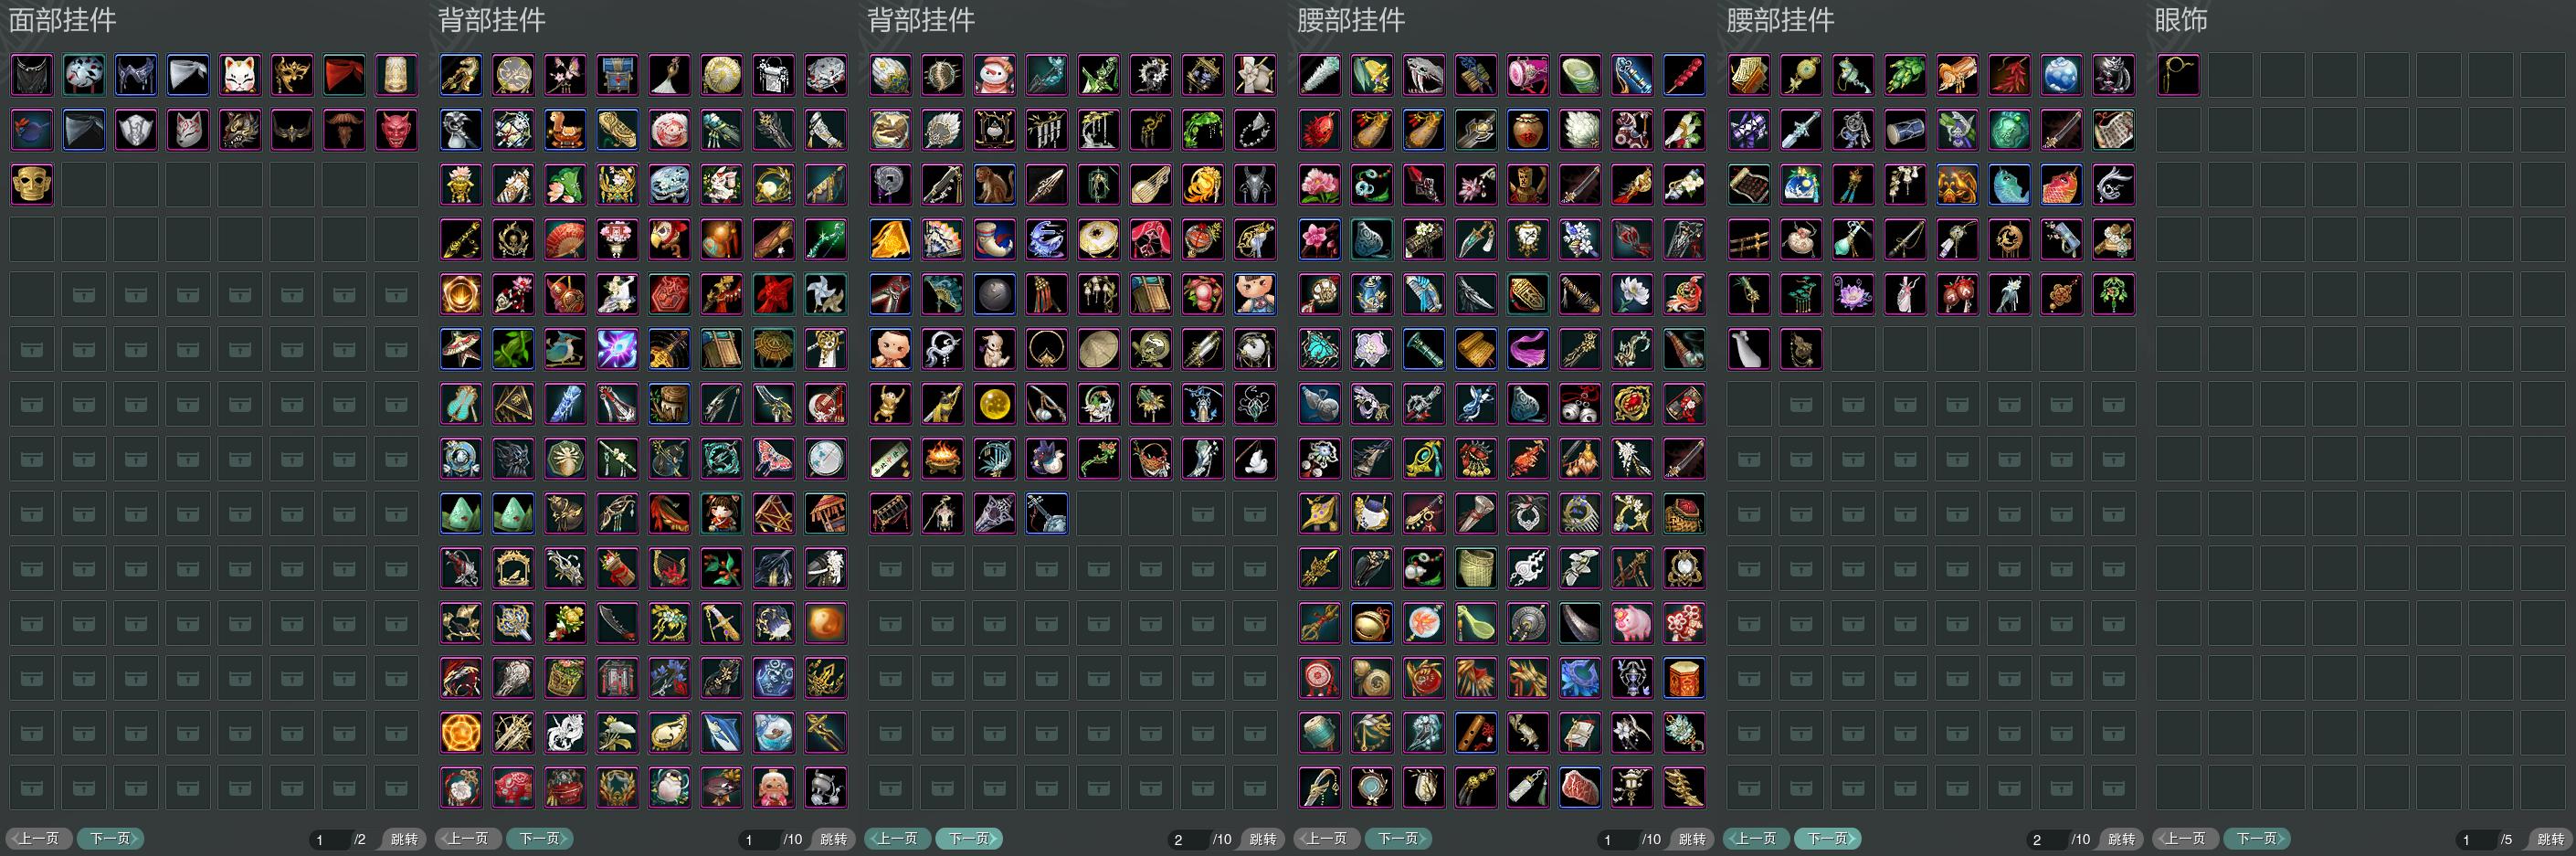2576x856 pixels.
Task: Choose the red folding fan back item
Action: 565,240
